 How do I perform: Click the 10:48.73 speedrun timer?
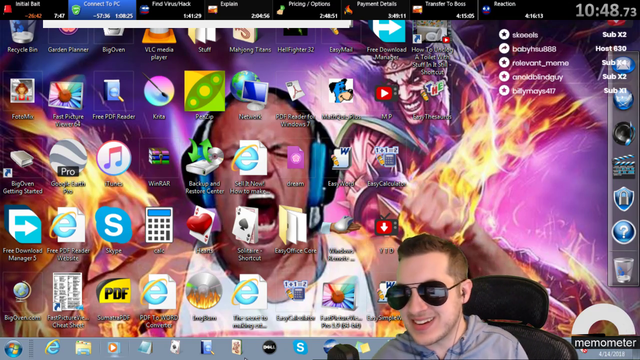[x=606, y=10]
